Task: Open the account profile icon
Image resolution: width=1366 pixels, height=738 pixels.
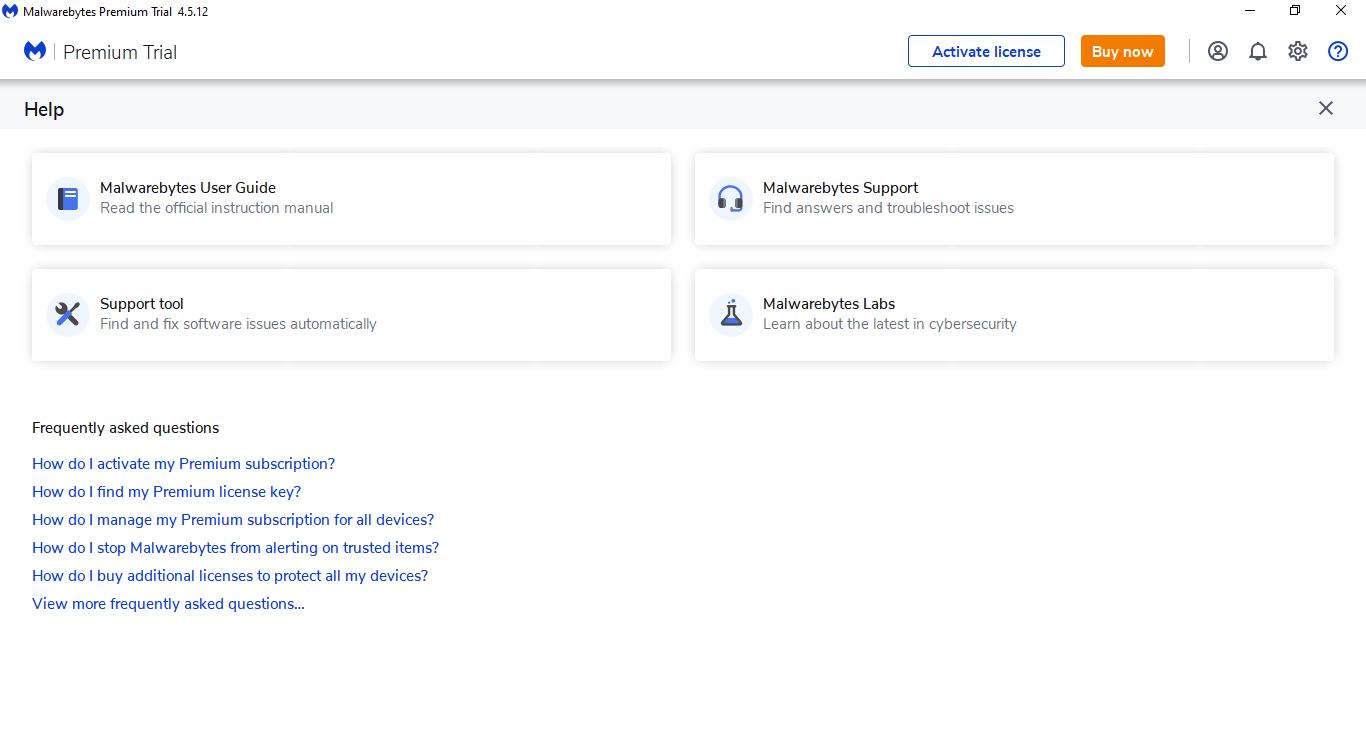Action: coord(1218,51)
